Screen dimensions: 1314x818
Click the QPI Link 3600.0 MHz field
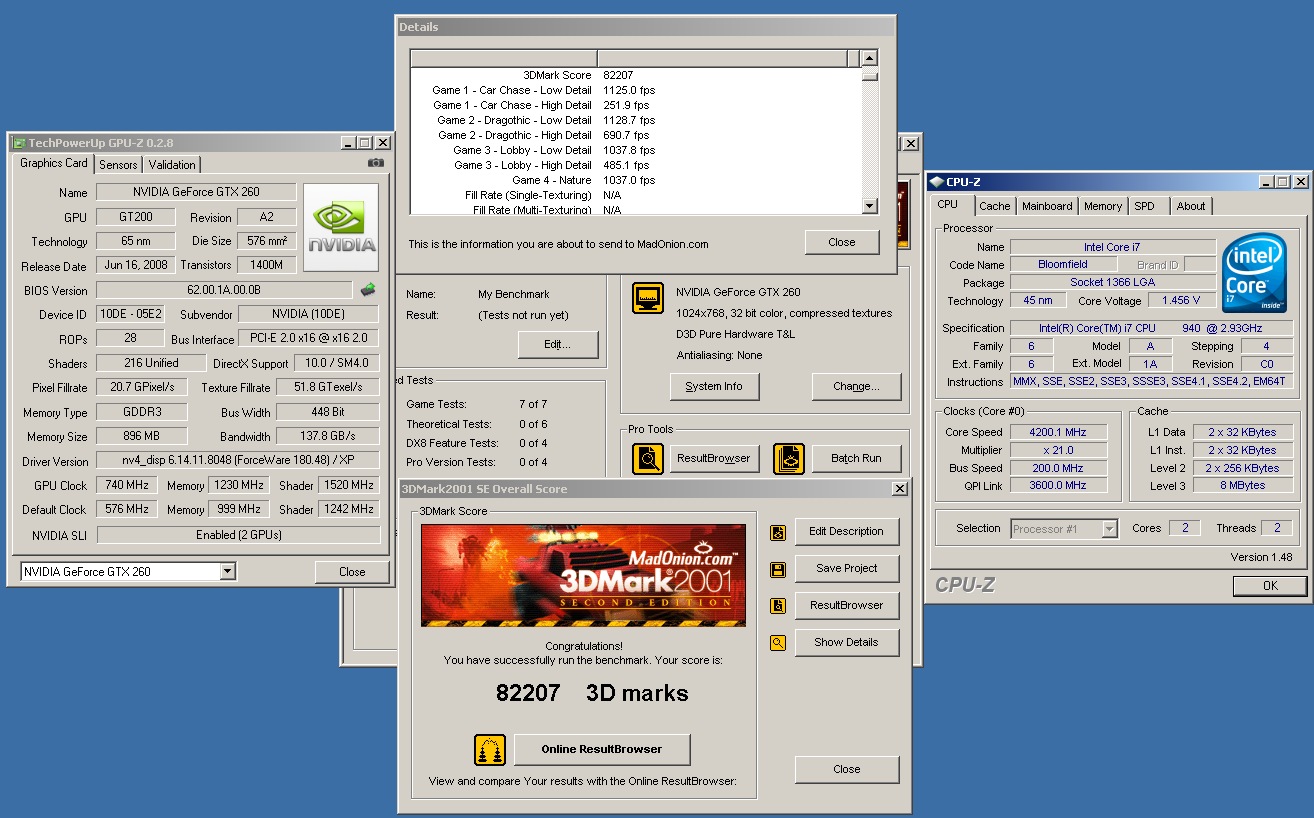pyautogui.click(x=1059, y=485)
